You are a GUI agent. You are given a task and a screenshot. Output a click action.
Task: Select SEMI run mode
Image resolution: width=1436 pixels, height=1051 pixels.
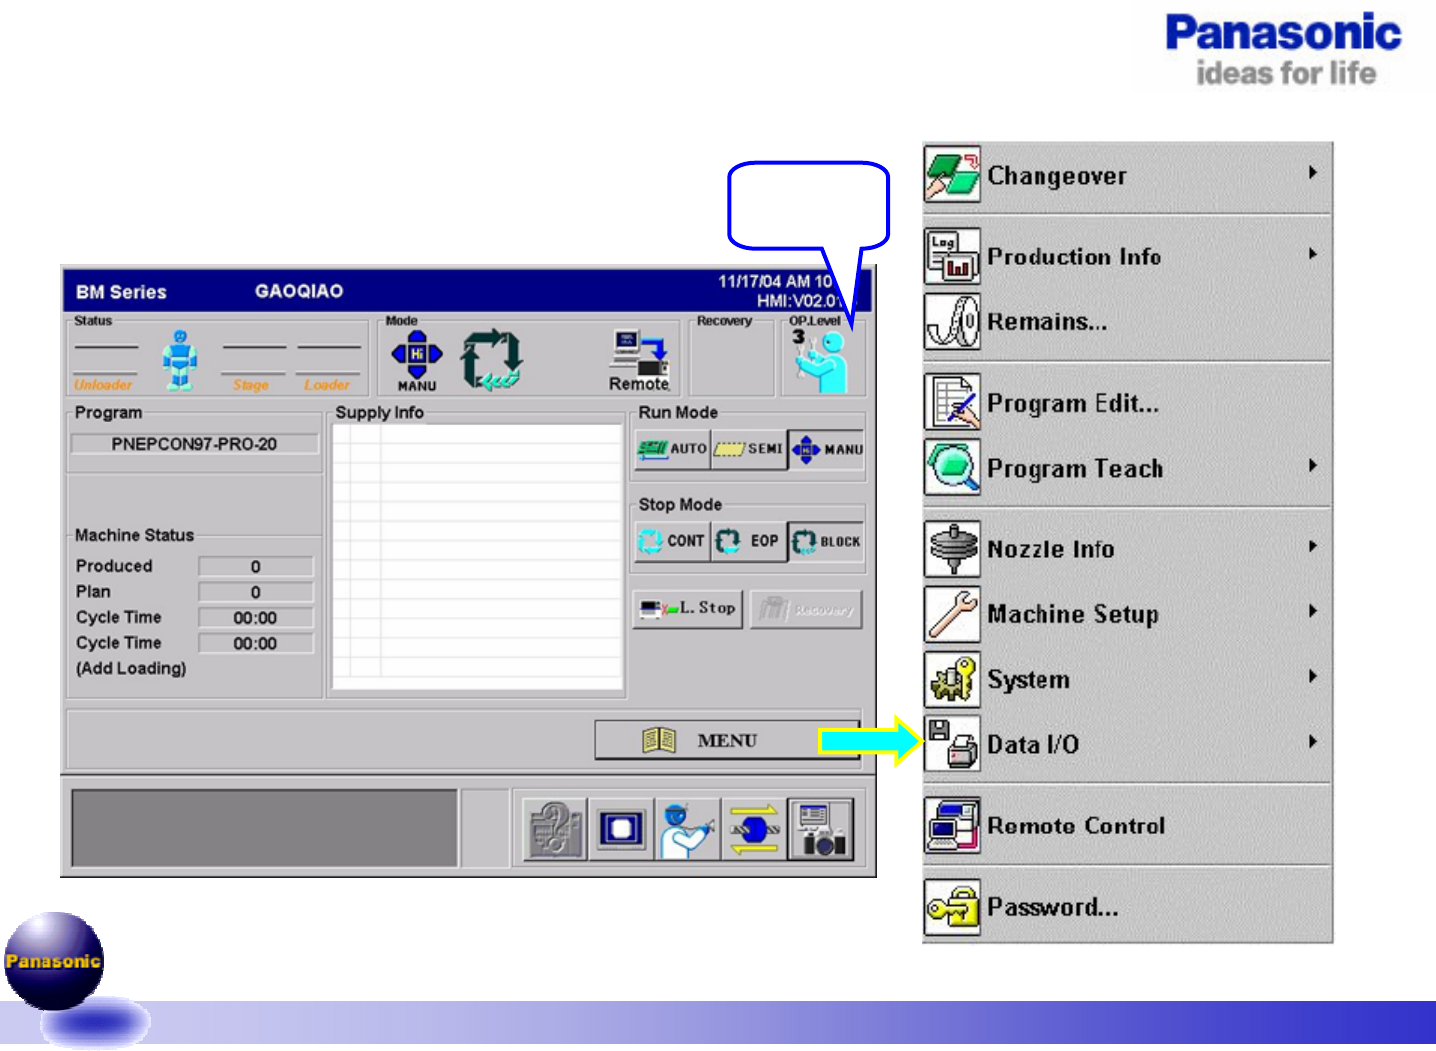[x=749, y=449]
